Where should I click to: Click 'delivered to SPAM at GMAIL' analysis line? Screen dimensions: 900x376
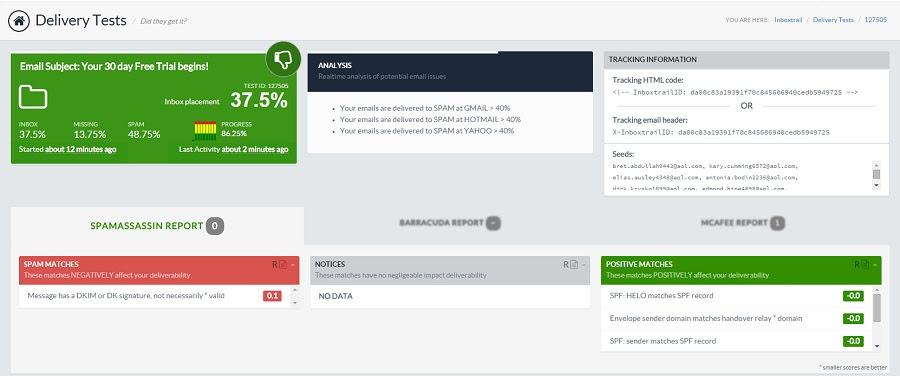tap(425, 108)
